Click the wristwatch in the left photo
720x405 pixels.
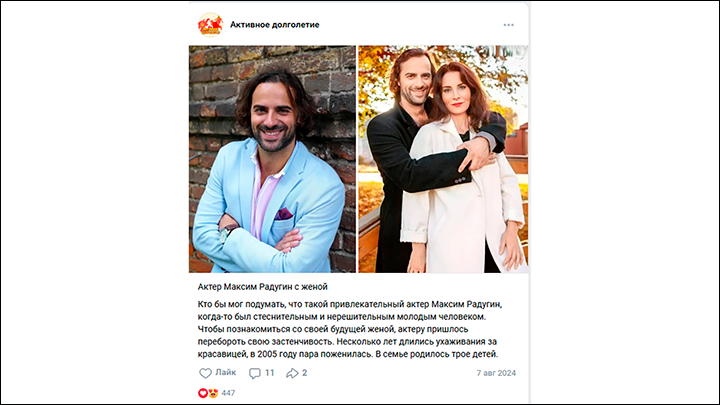coord(225,233)
